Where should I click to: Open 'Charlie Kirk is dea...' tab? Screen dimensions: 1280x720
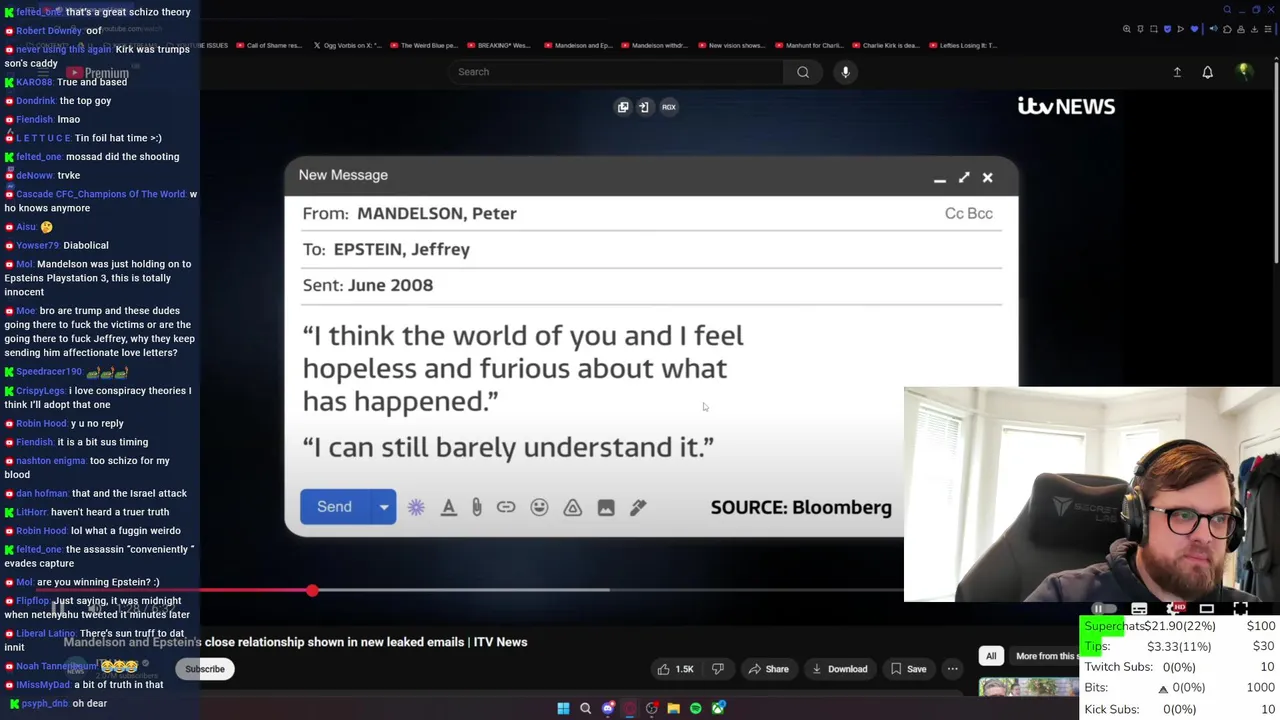click(x=886, y=45)
